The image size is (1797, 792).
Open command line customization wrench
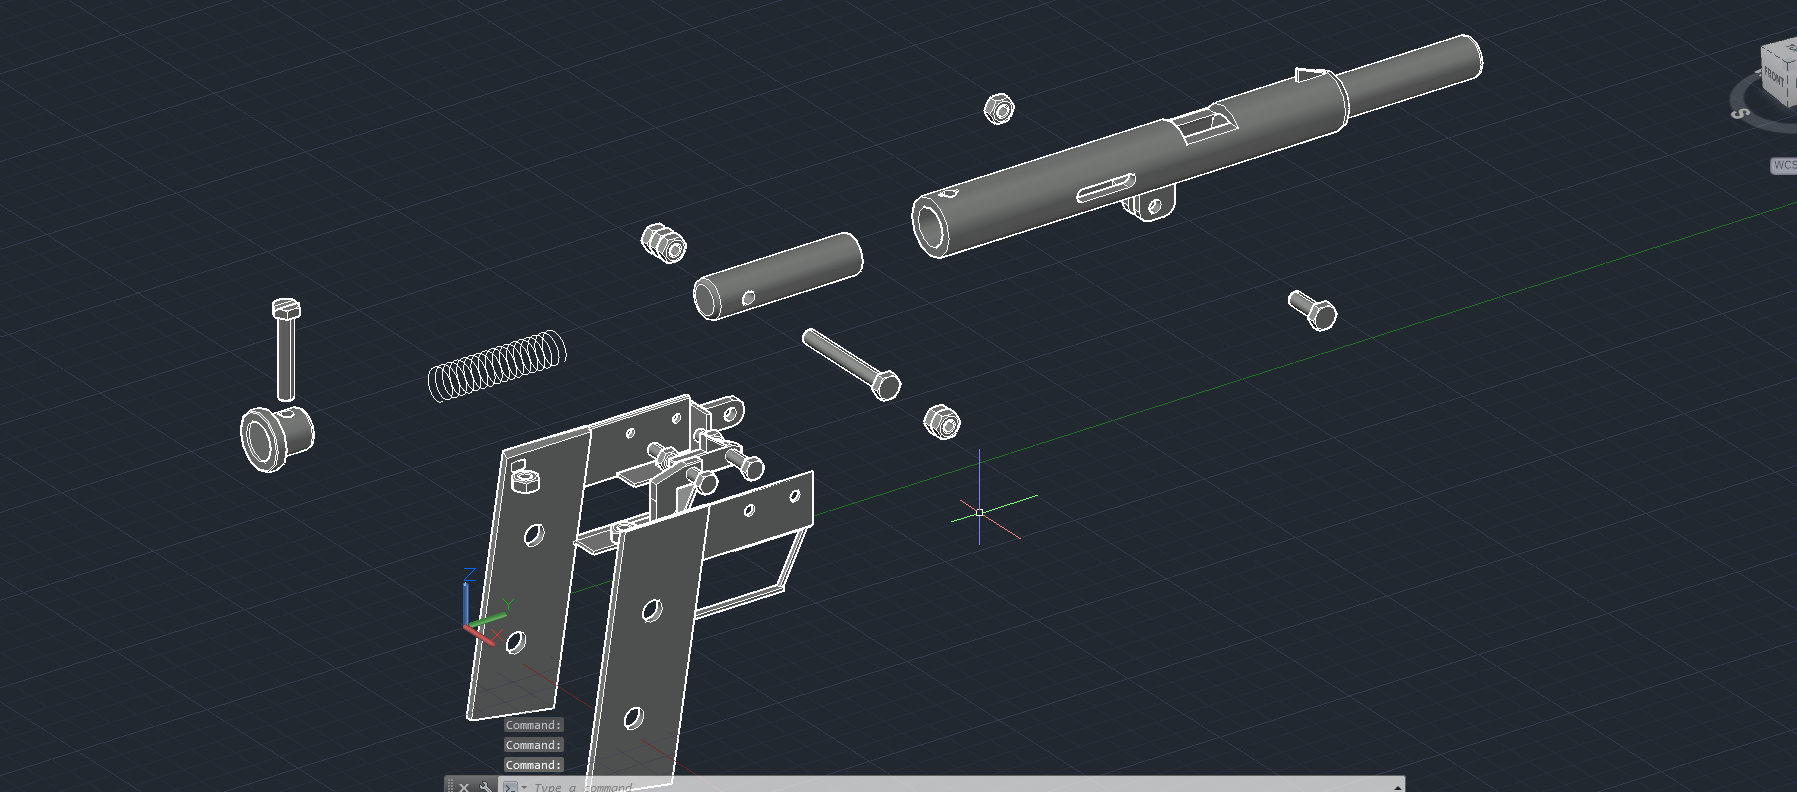click(485, 787)
